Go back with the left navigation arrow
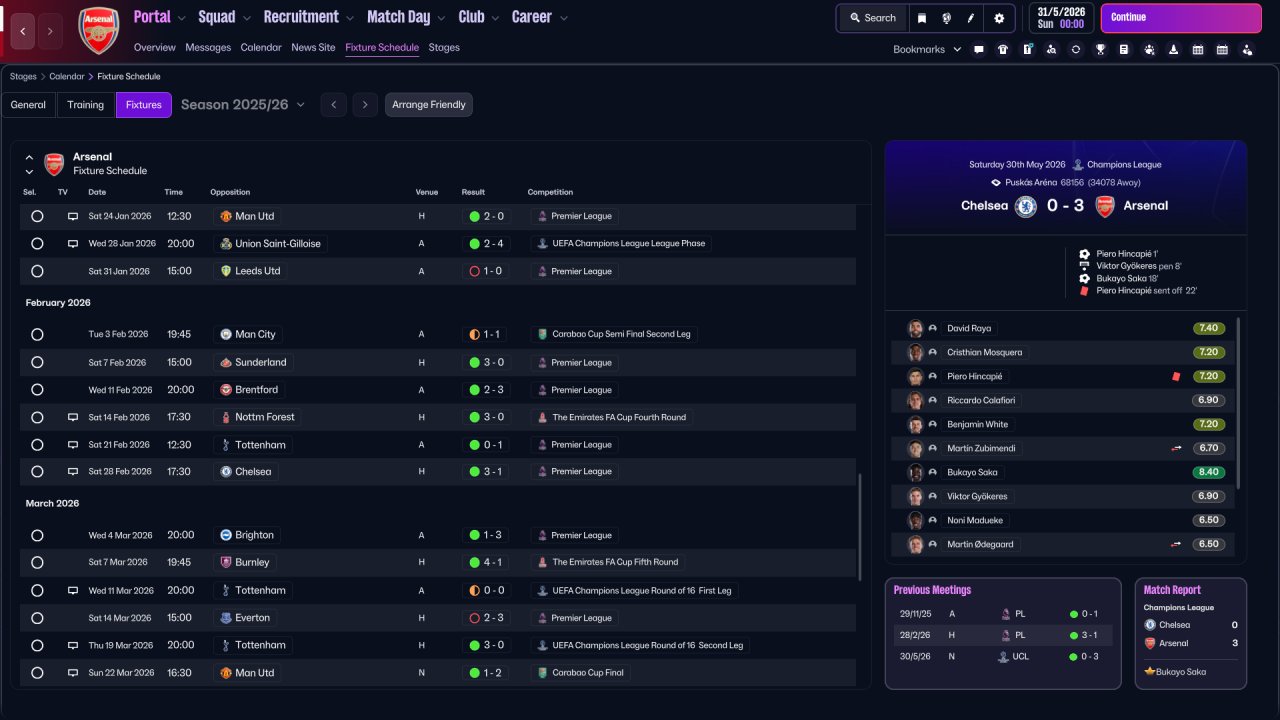Image resolution: width=1280 pixels, height=720 pixels. click(23, 31)
